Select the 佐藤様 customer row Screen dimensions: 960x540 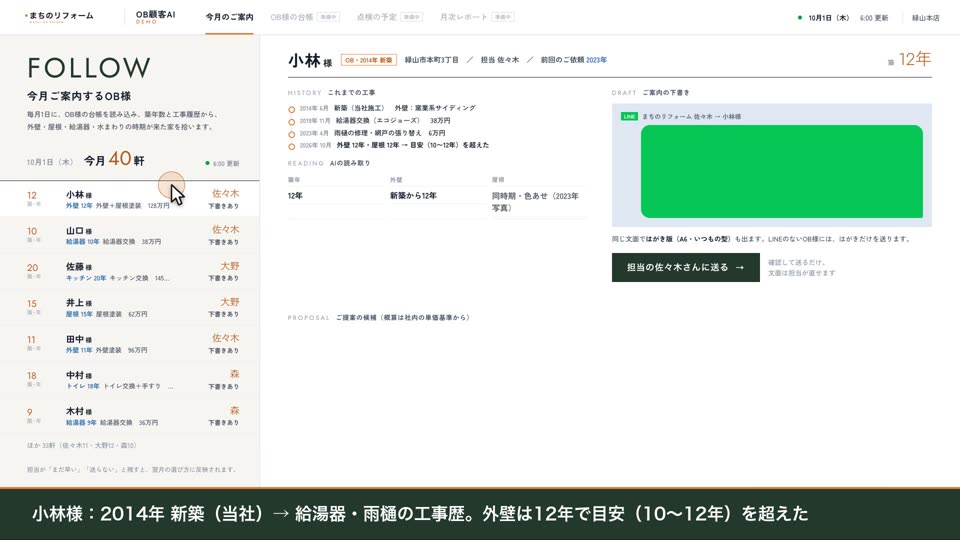[x=130, y=271]
